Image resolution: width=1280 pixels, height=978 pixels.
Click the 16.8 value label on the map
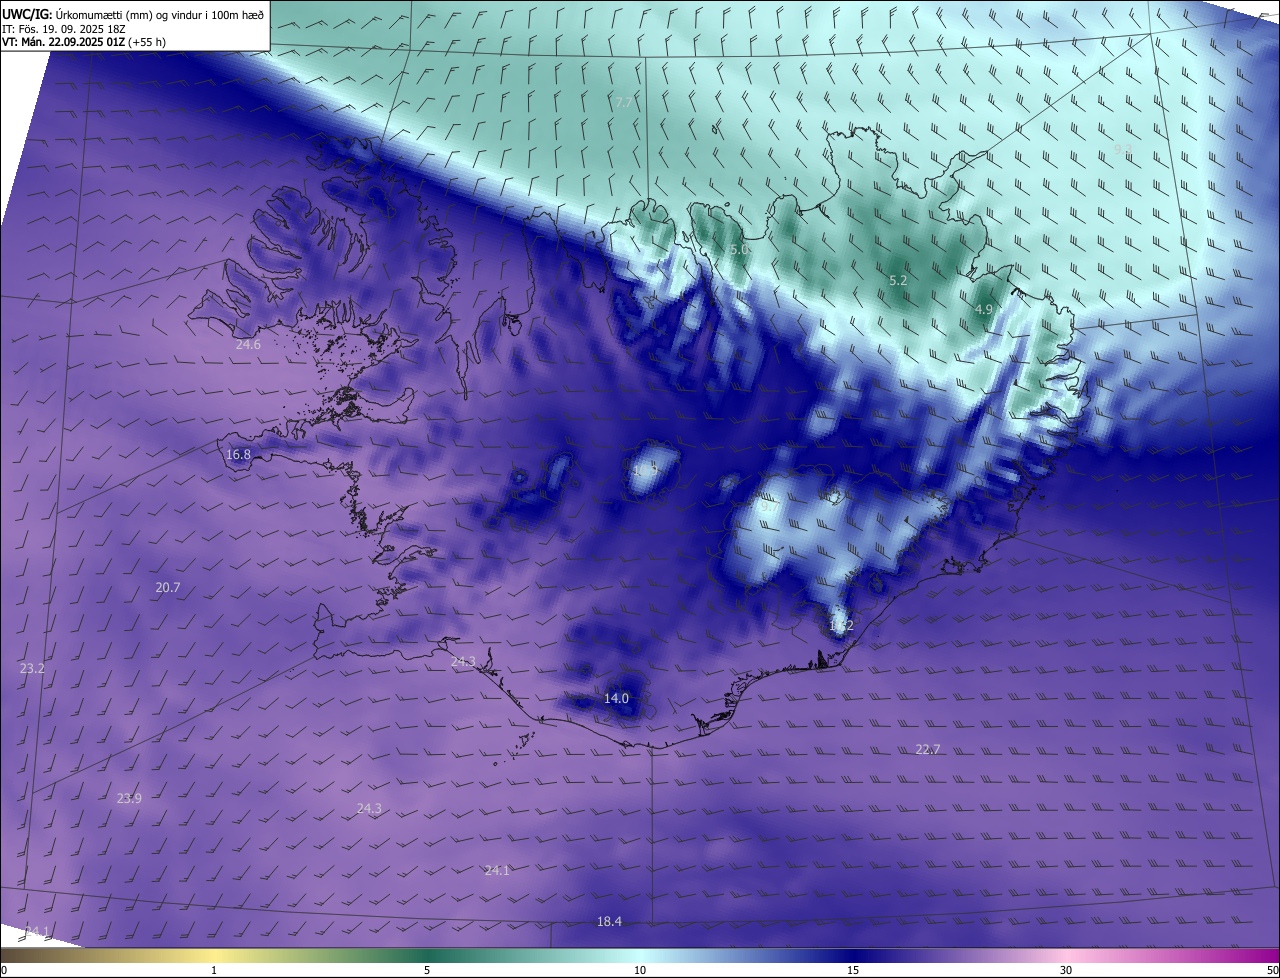[238, 455]
